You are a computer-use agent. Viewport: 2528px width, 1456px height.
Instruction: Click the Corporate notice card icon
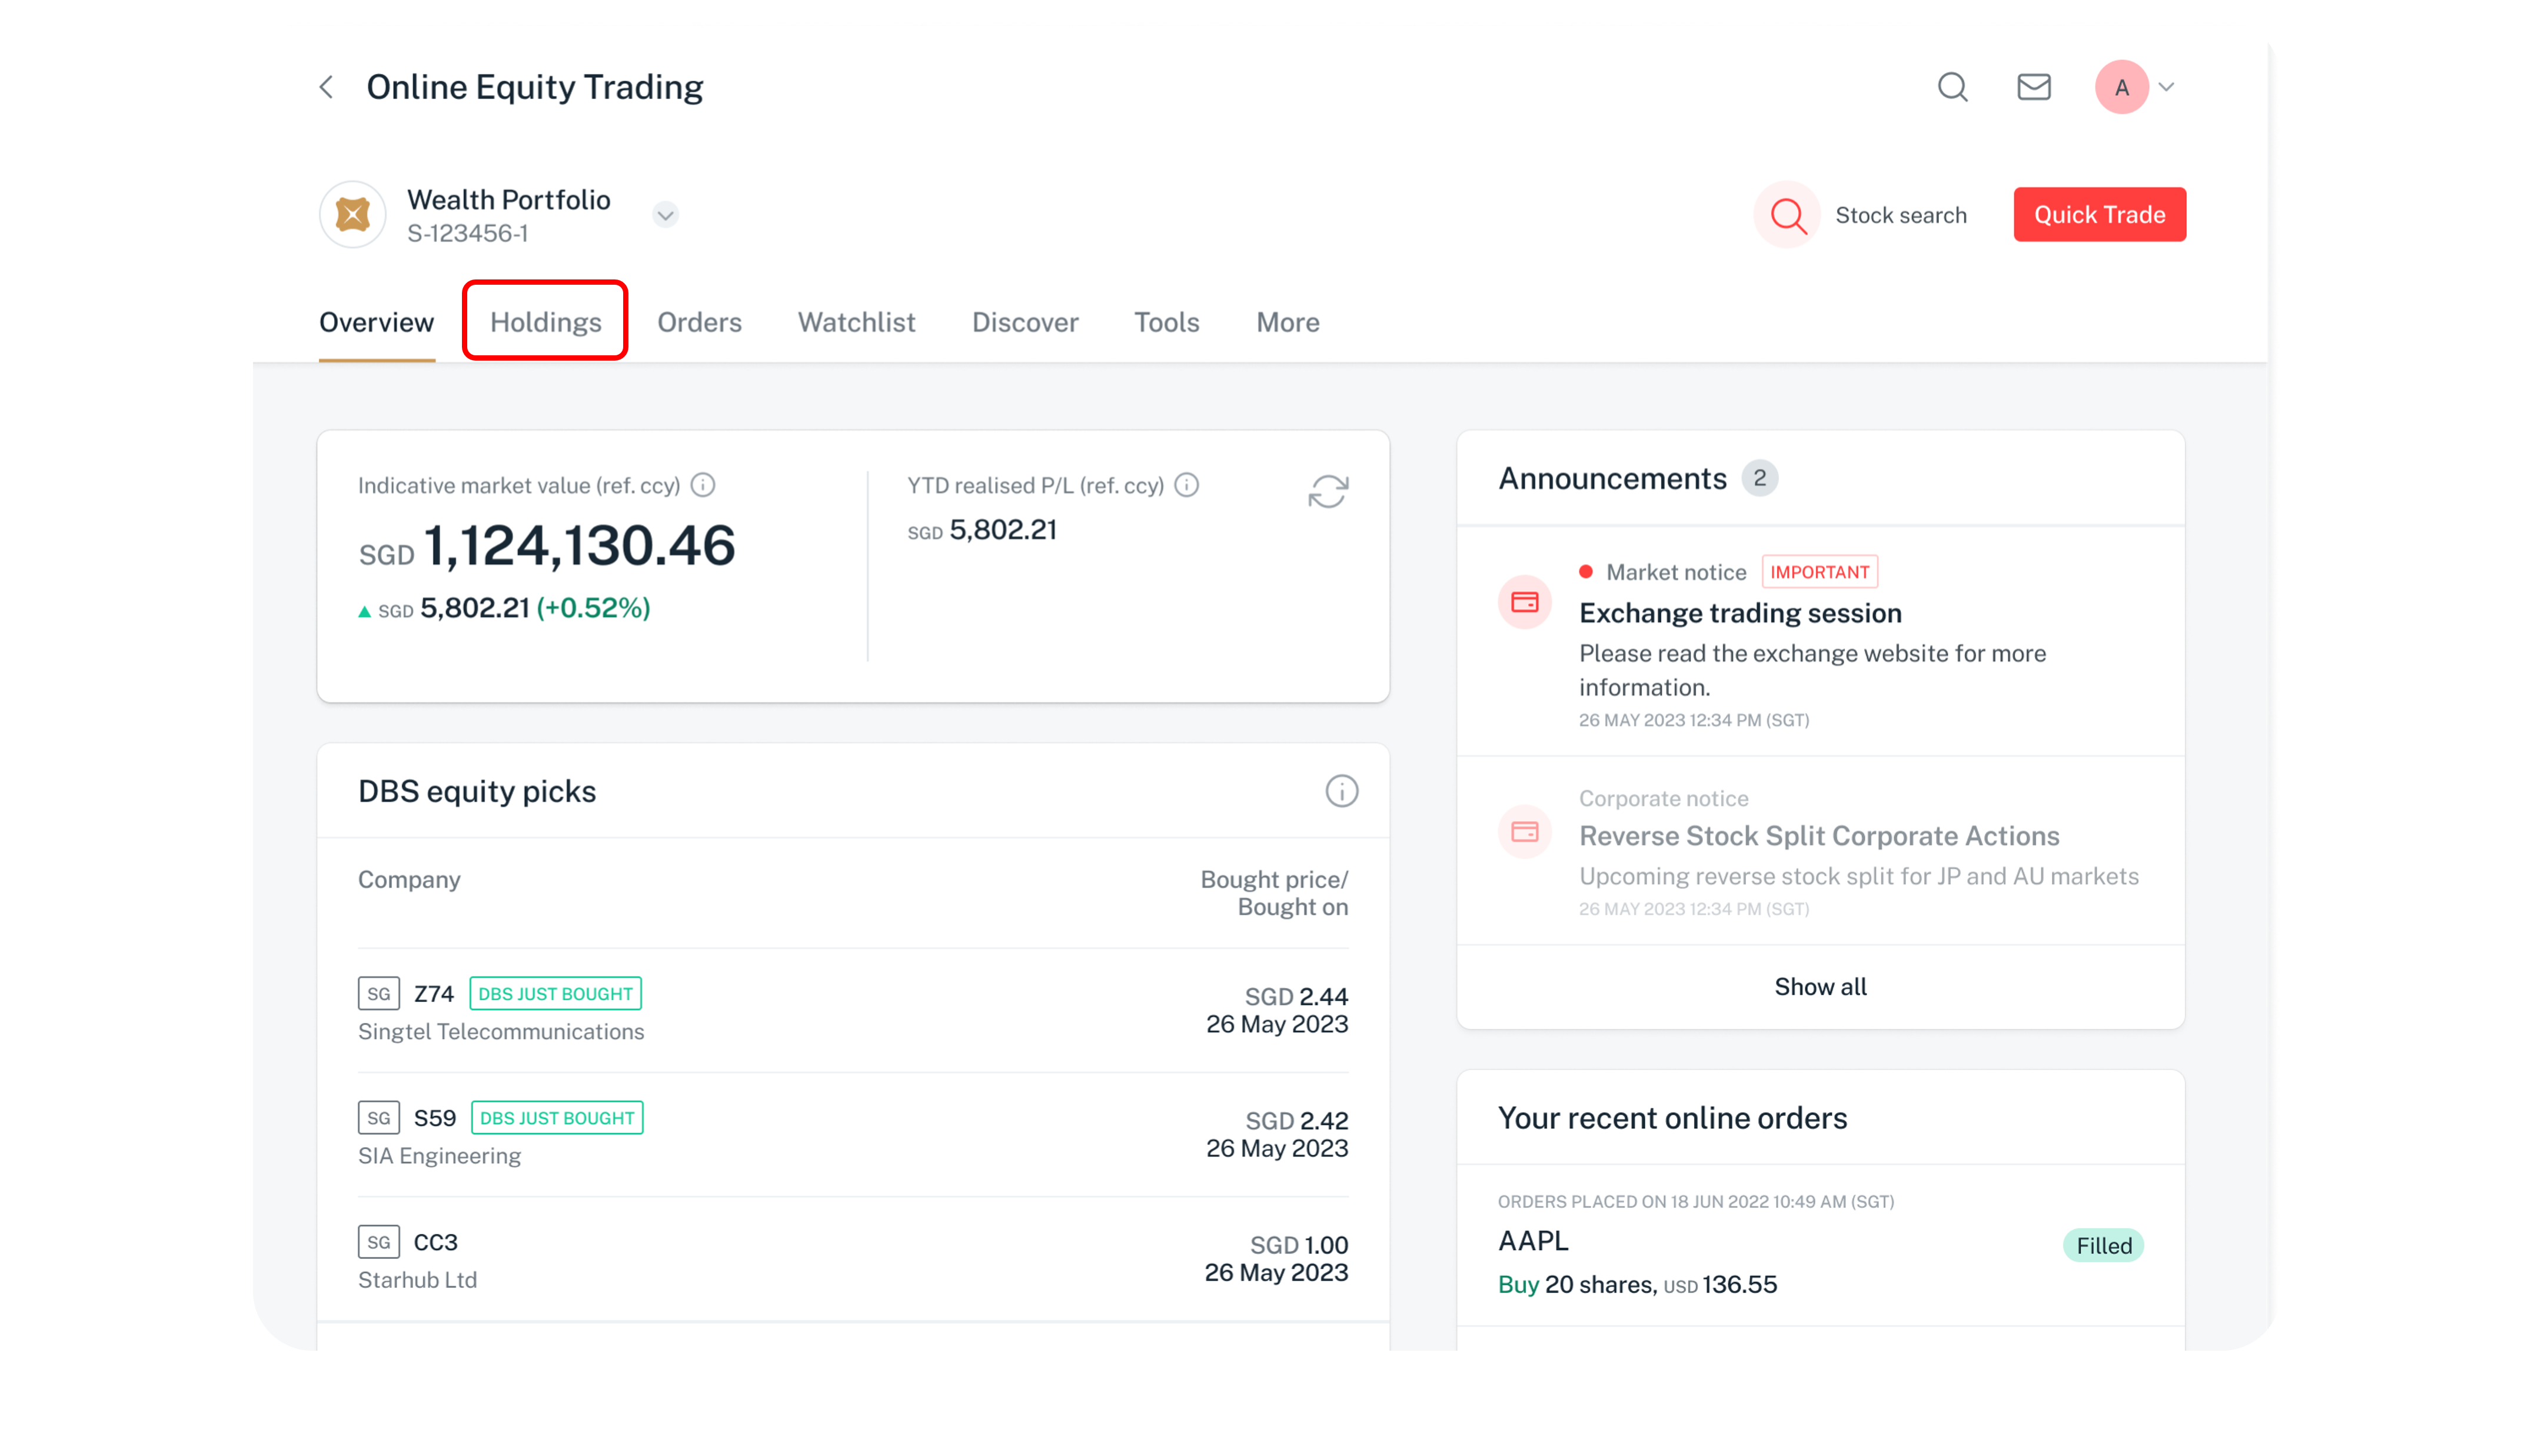pos(1524,832)
